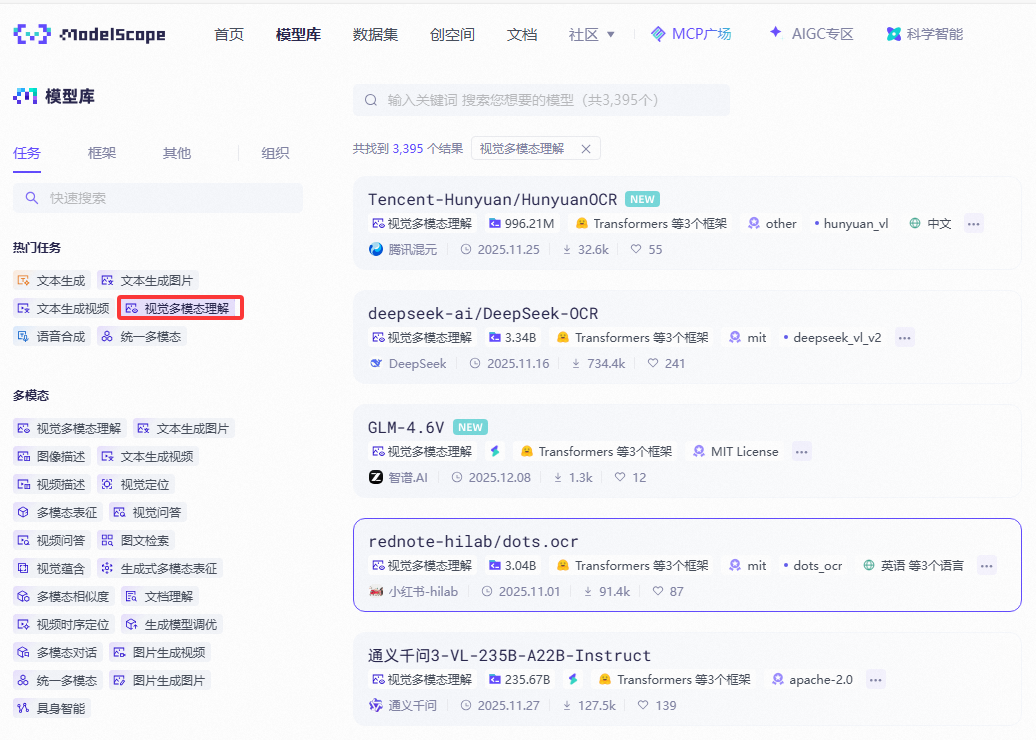This screenshot has height=740, width=1036.
Task: Click the download icon on DeepSeek-OCR card
Action: pos(576,363)
